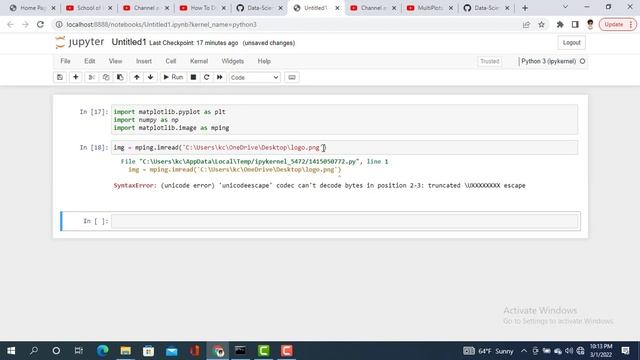Open Microsoft Edge from the taskbar

pyautogui.click(x=102, y=351)
